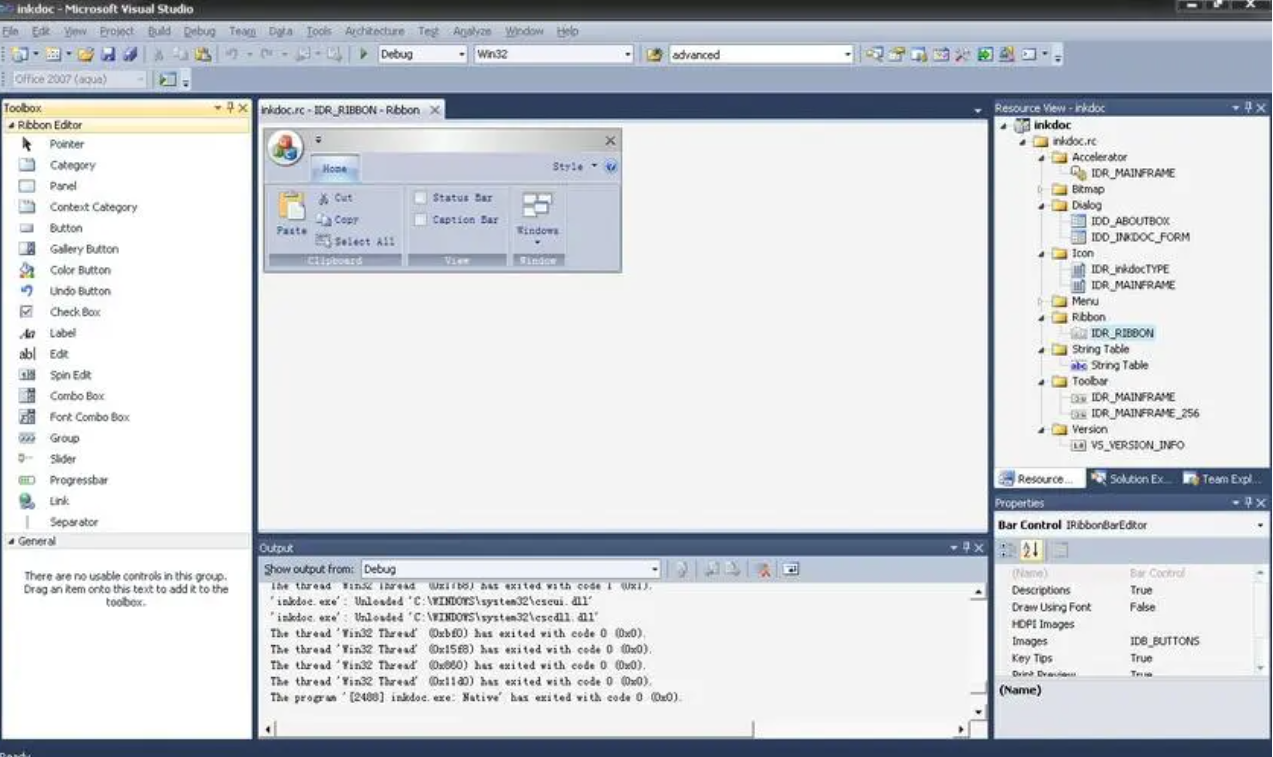The width and height of the screenshot is (1273, 757).
Task: Select the Home ribbon tab
Action: tap(334, 169)
